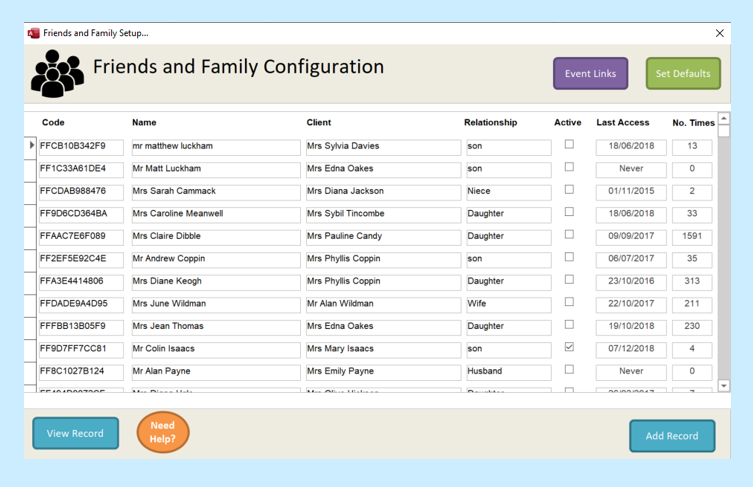The image size is (753, 487).
Task: Click the last access field 07/12/2018
Action: tap(631, 350)
